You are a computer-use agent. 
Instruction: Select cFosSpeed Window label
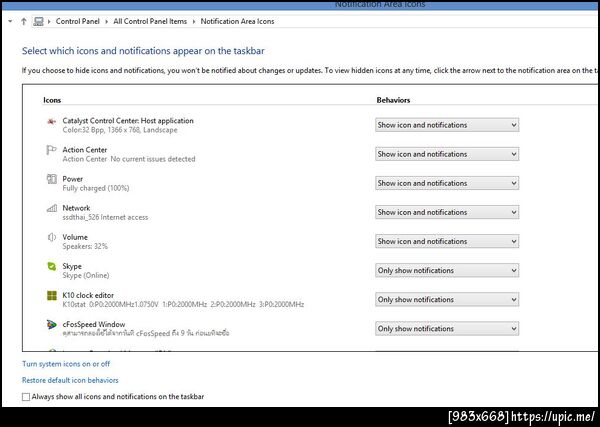(94, 324)
